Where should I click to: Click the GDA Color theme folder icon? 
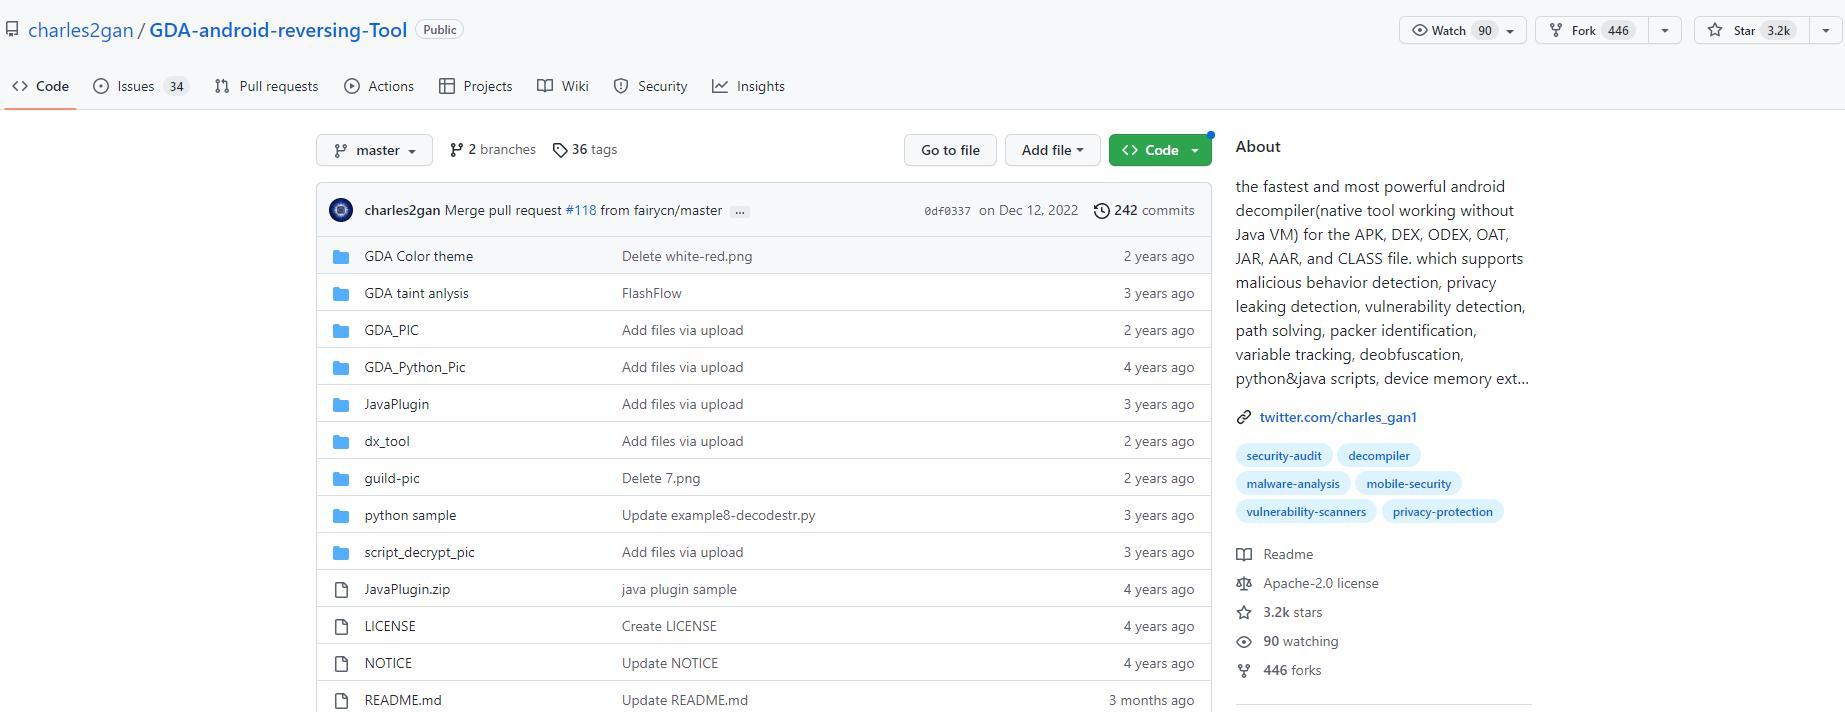[341, 257]
